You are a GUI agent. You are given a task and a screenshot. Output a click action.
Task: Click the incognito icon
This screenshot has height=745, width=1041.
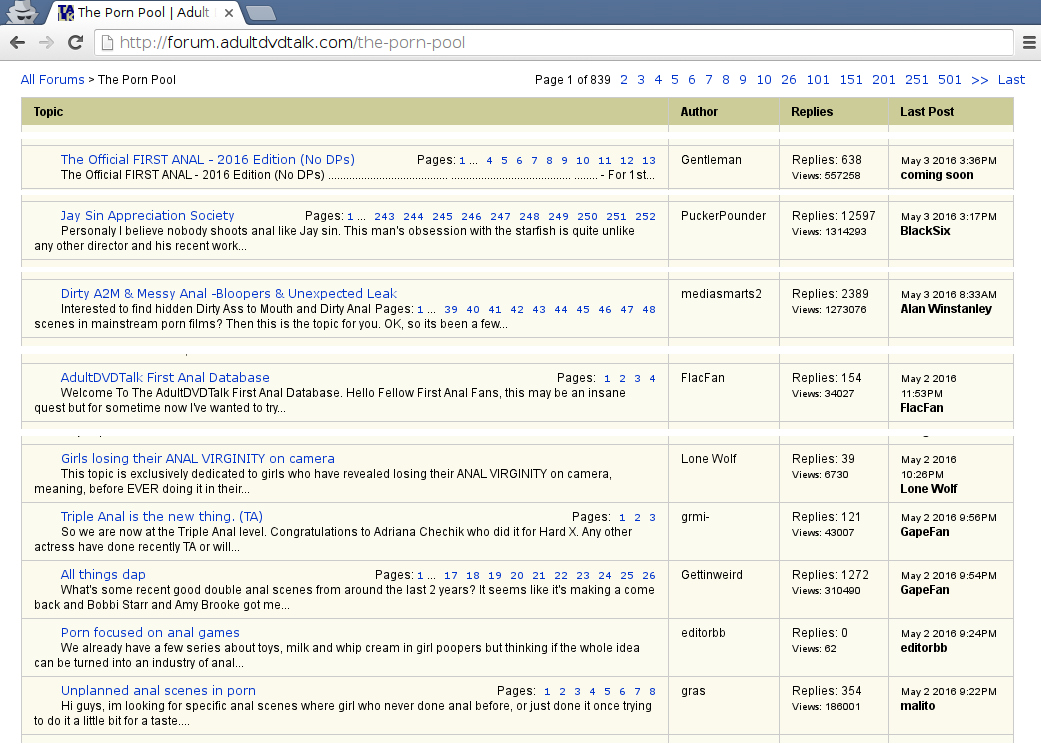[23, 12]
